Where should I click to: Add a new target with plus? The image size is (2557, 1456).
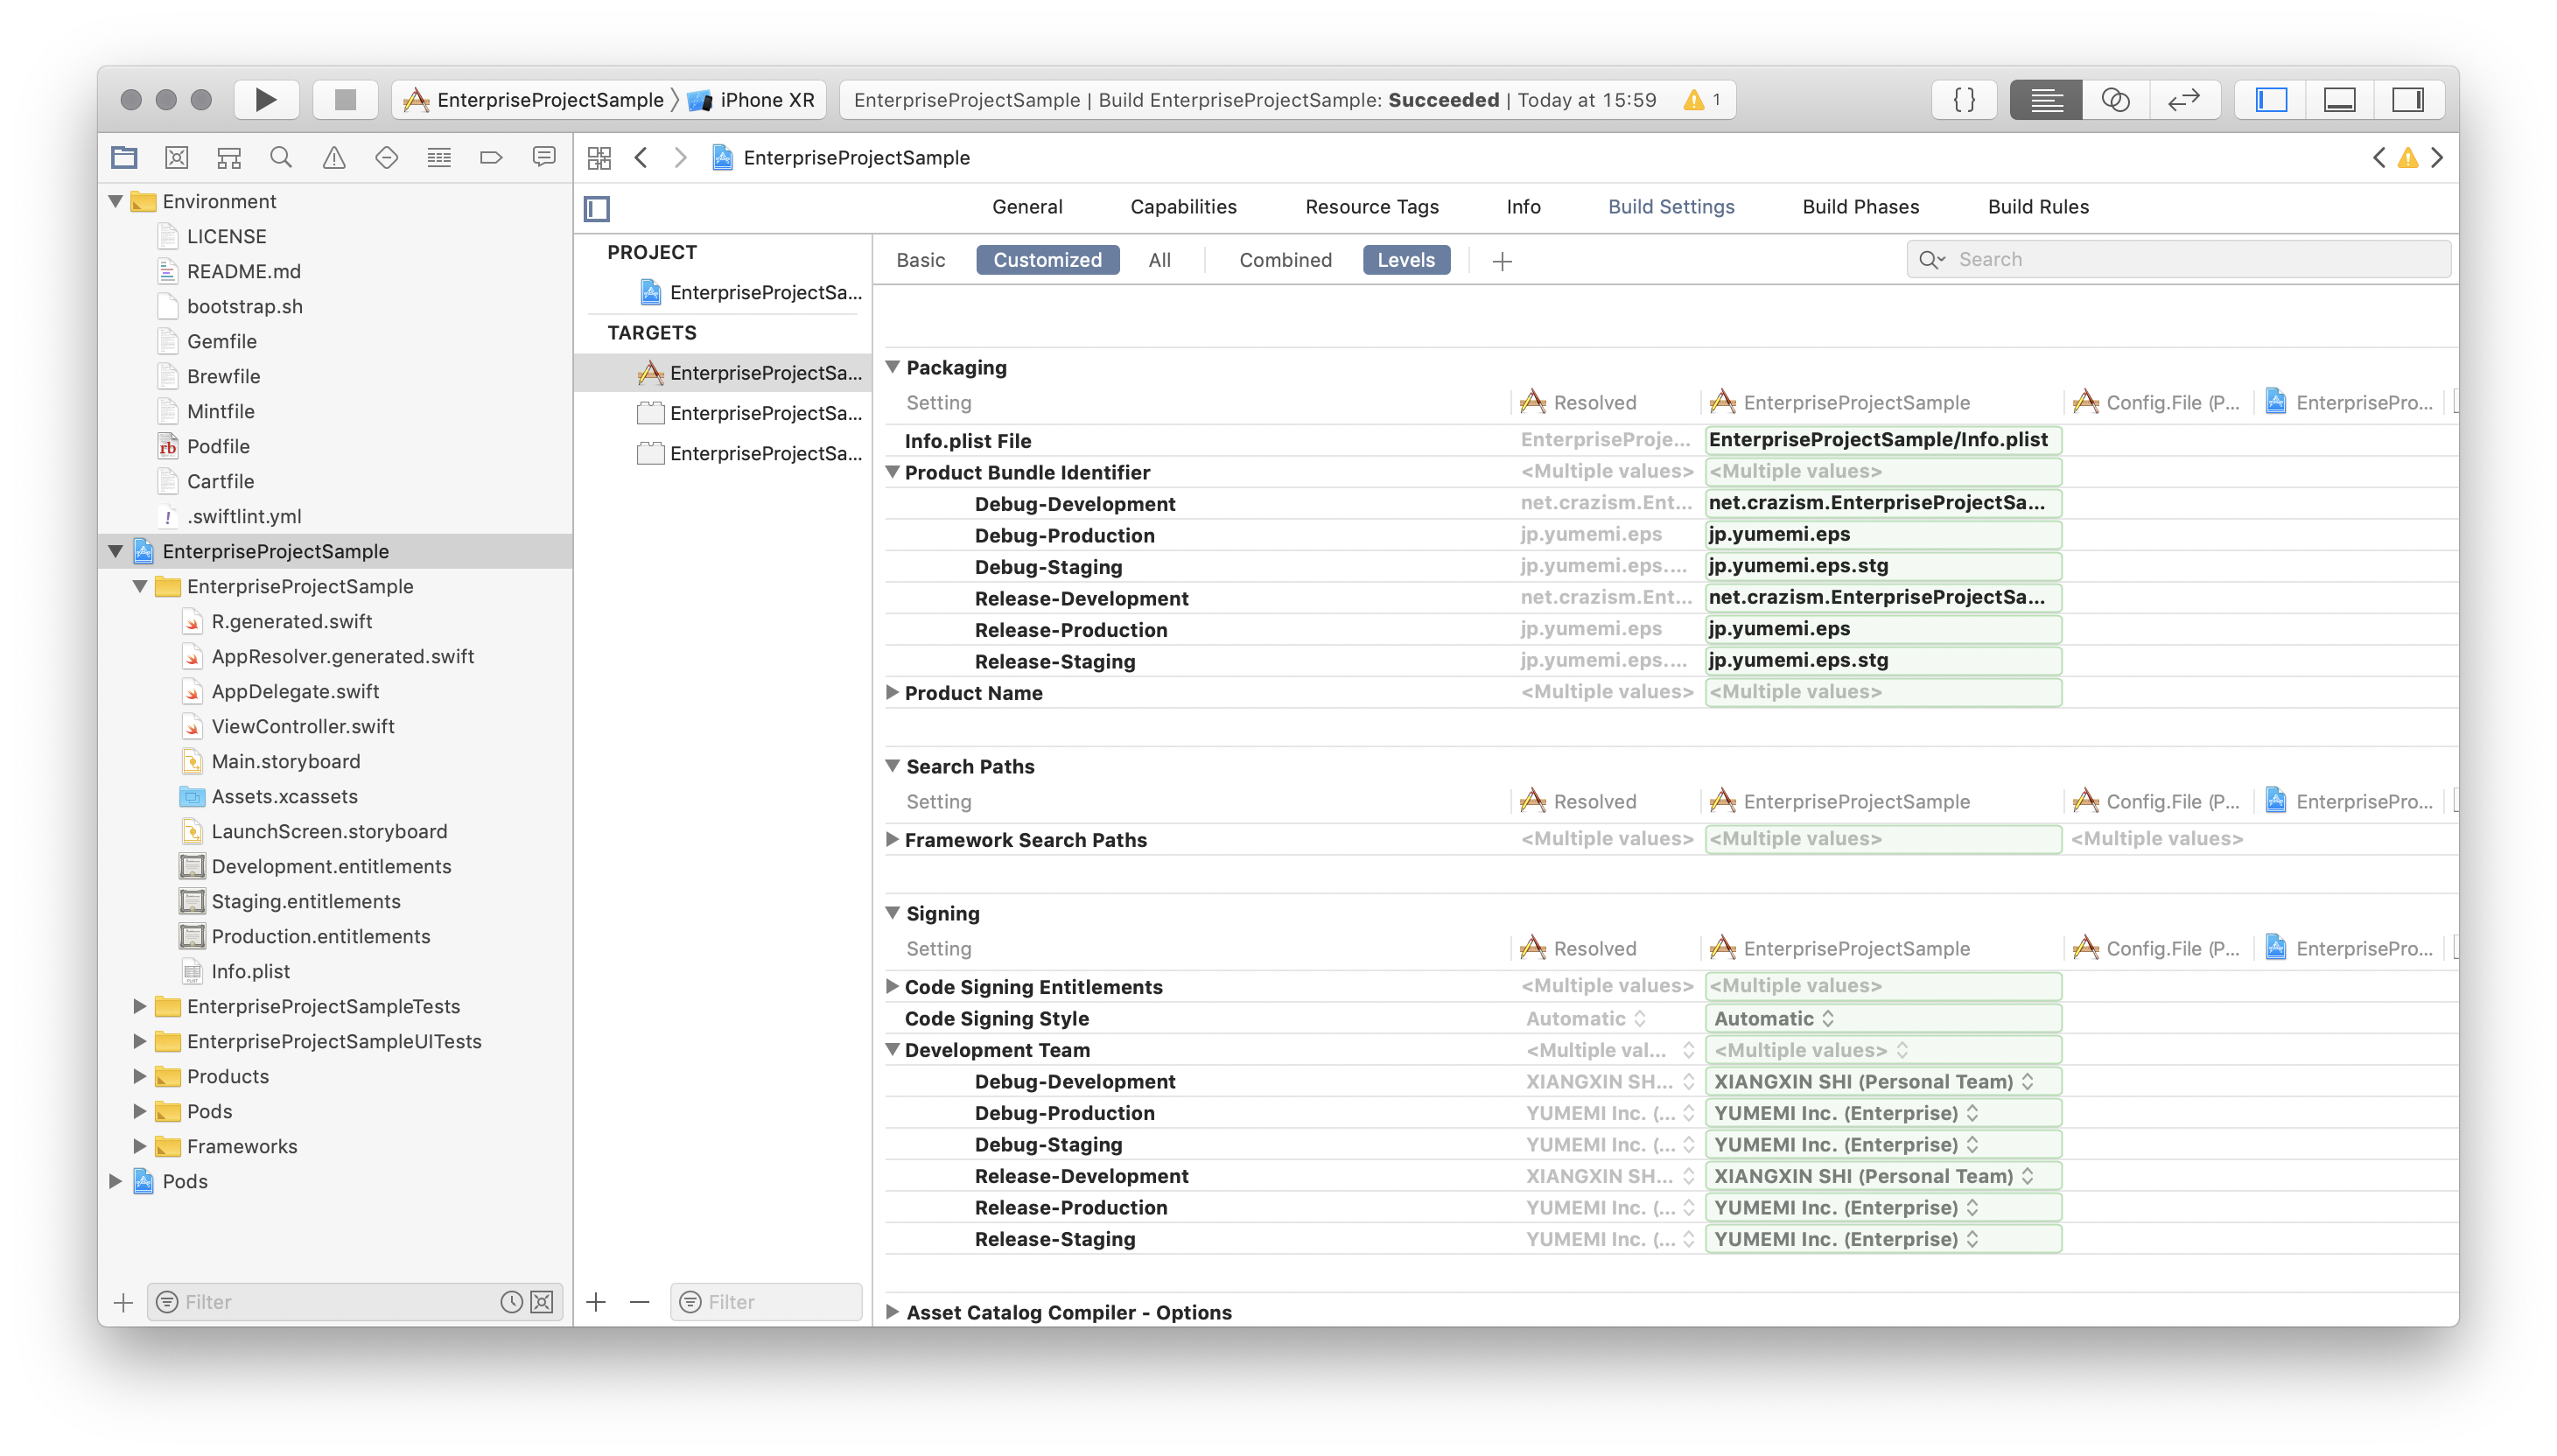(x=596, y=1301)
